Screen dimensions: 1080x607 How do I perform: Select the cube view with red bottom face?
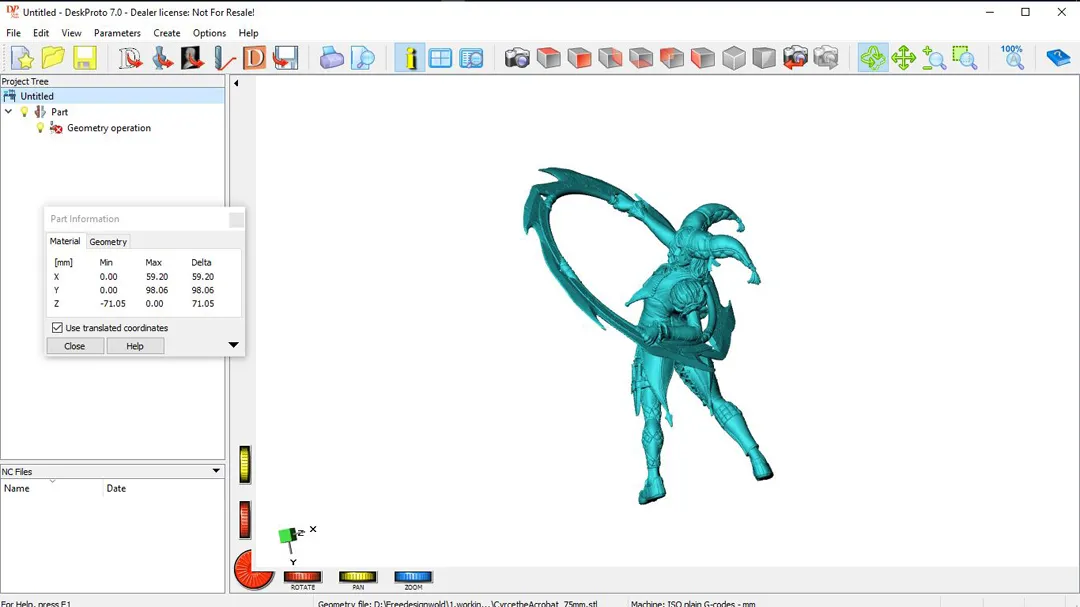(x=641, y=59)
